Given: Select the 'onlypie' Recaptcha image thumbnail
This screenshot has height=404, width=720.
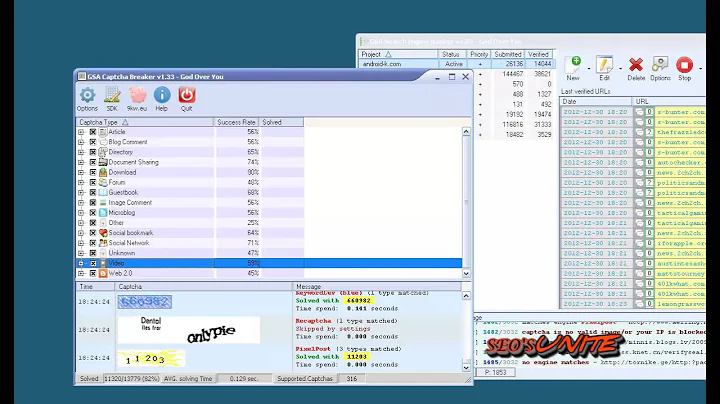Looking at the screenshot, I should pos(189,330).
